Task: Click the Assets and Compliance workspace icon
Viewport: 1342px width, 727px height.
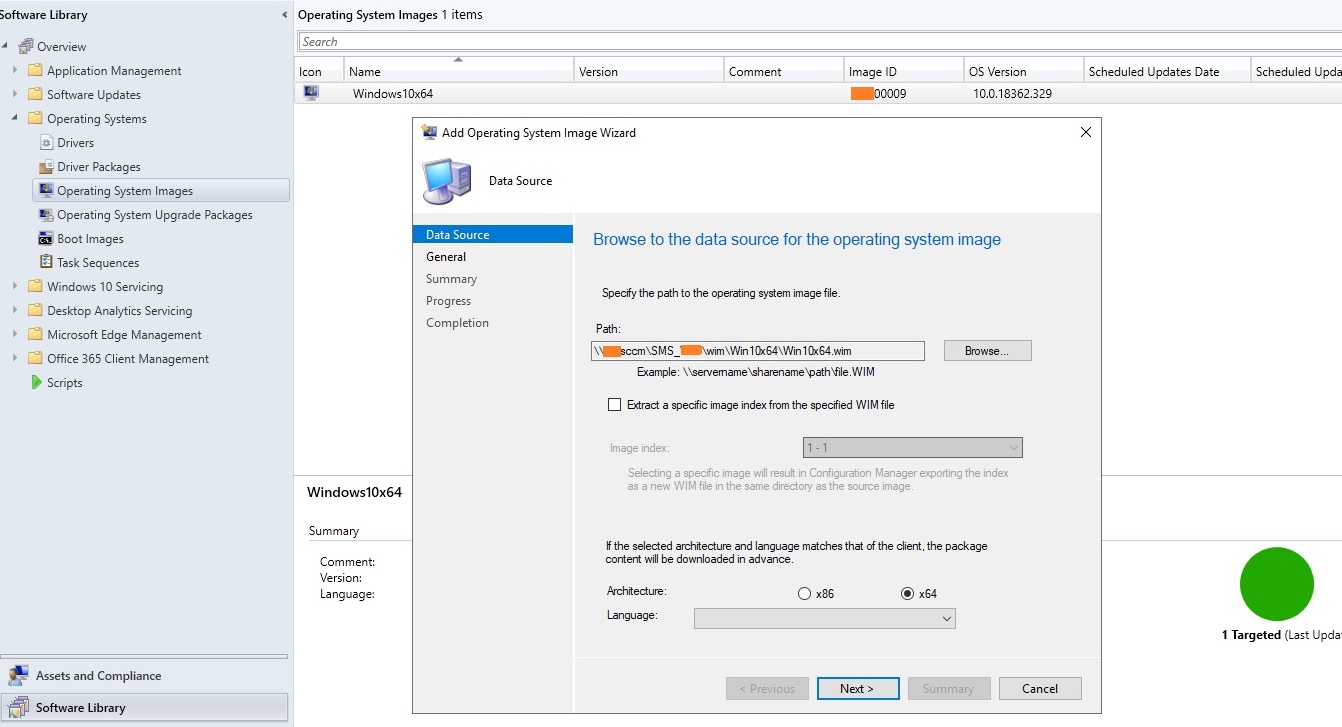Action: click(18, 676)
